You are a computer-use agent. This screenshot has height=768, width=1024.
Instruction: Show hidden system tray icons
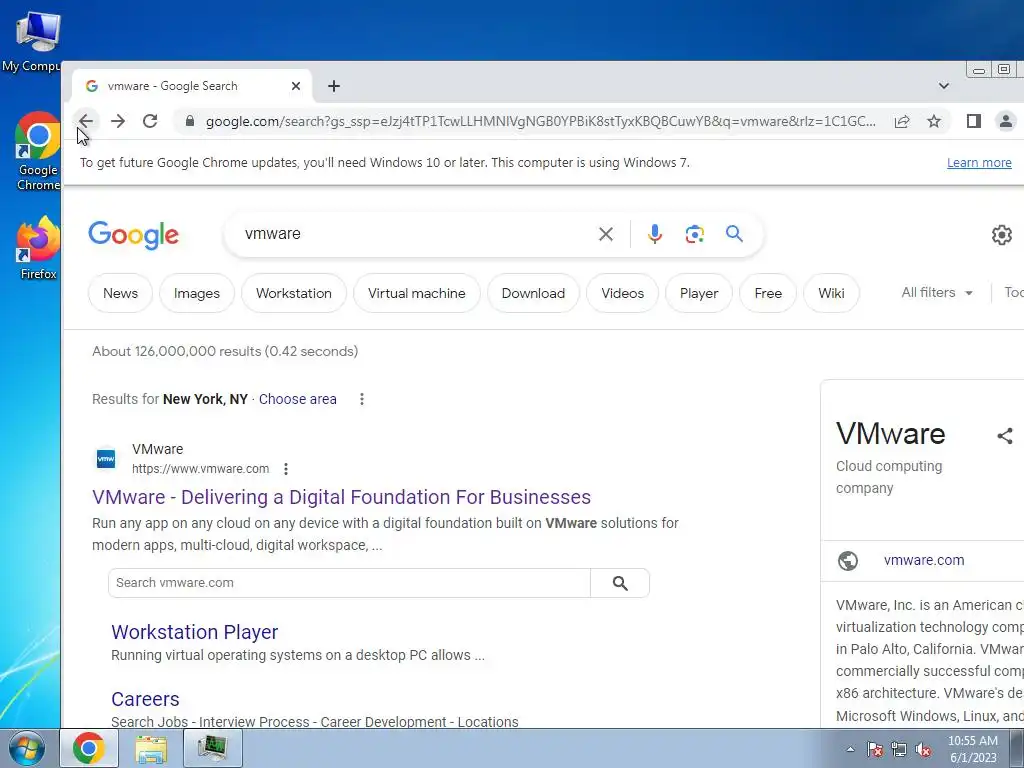pos(850,749)
